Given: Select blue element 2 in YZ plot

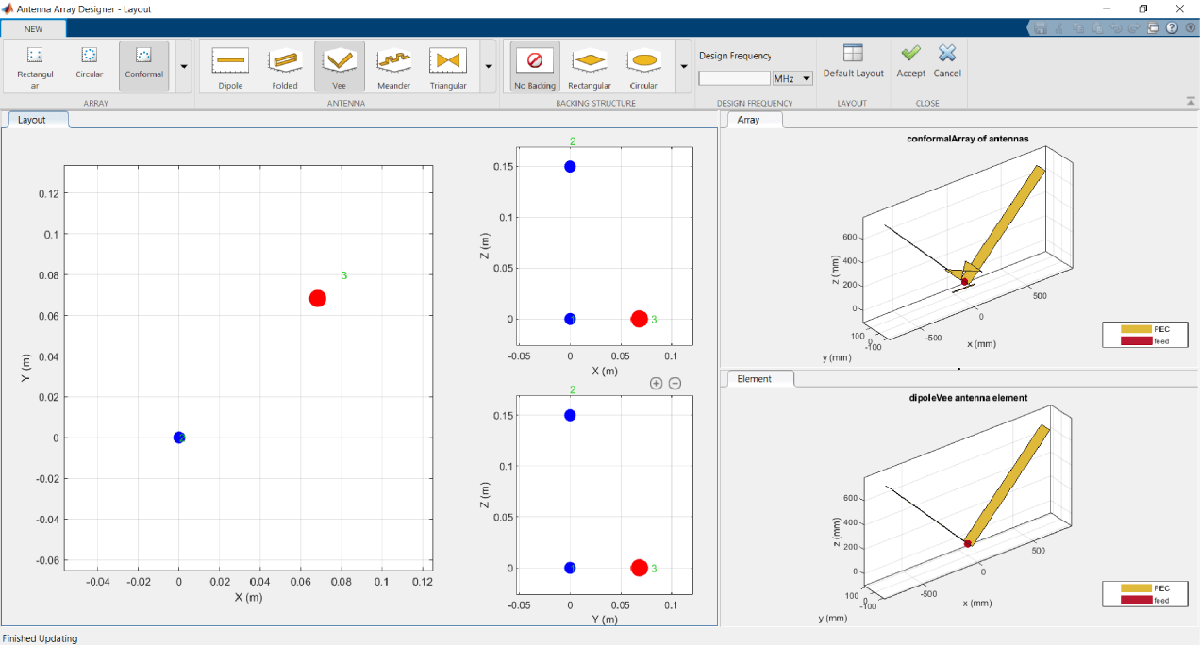Looking at the screenshot, I should point(570,415).
